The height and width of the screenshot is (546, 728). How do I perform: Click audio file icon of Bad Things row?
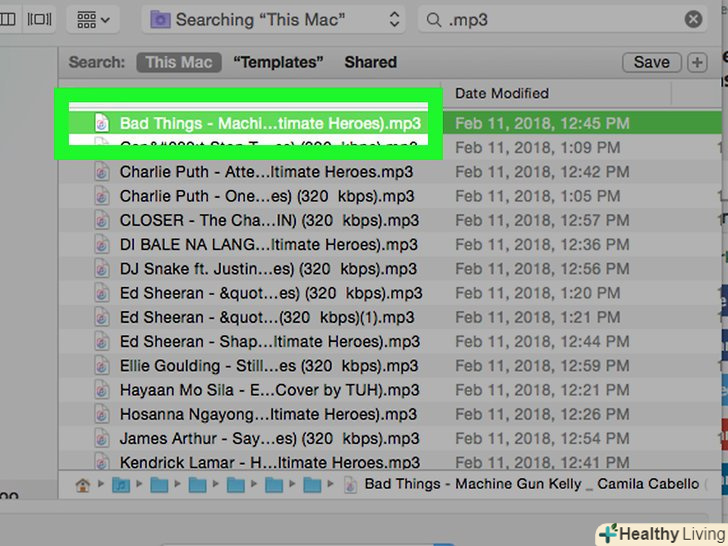(102, 124)
